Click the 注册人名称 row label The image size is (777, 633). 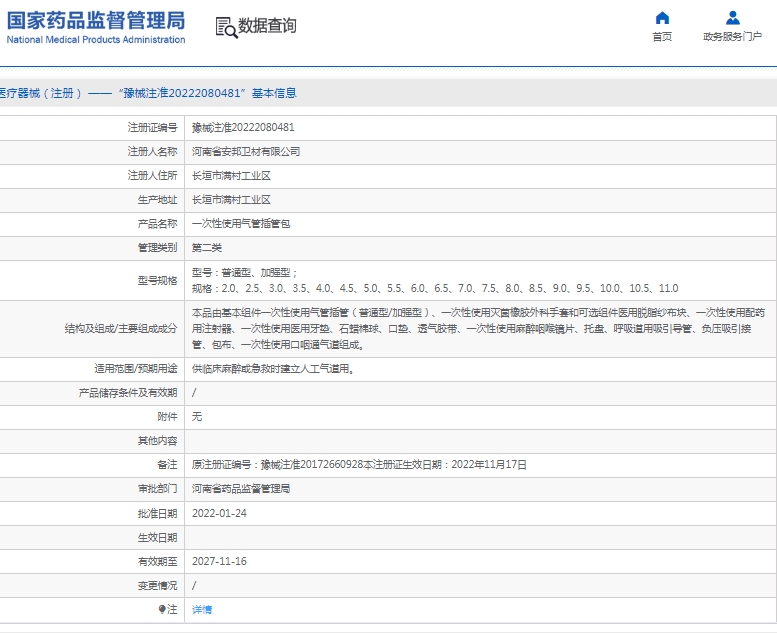coord(152,152)
